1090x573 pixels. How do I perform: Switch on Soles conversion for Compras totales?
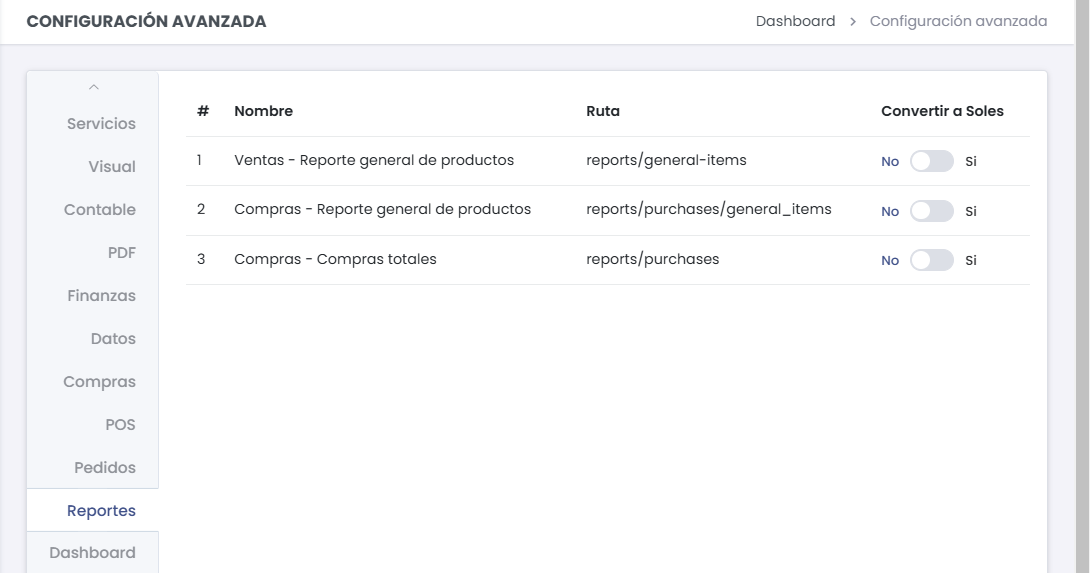coord(932,260)
